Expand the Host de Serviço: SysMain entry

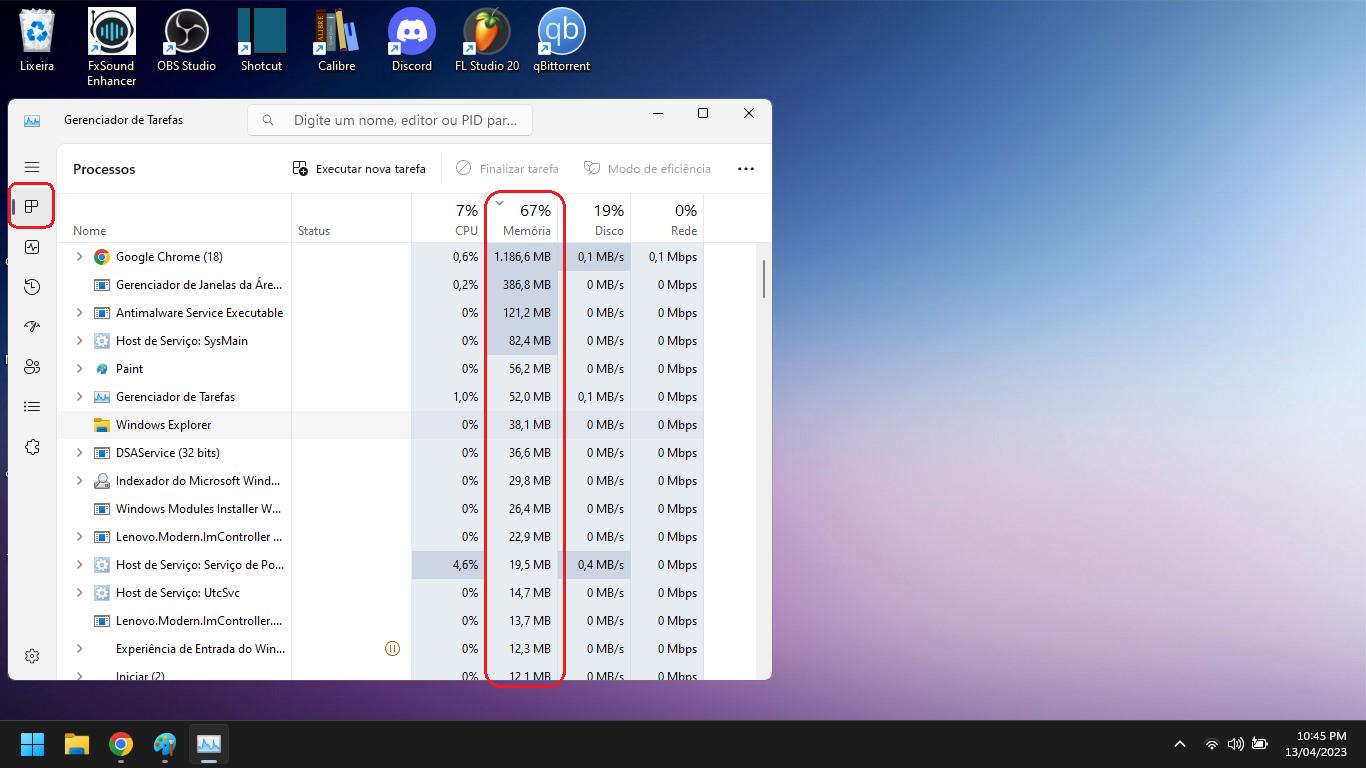[79, 340]
